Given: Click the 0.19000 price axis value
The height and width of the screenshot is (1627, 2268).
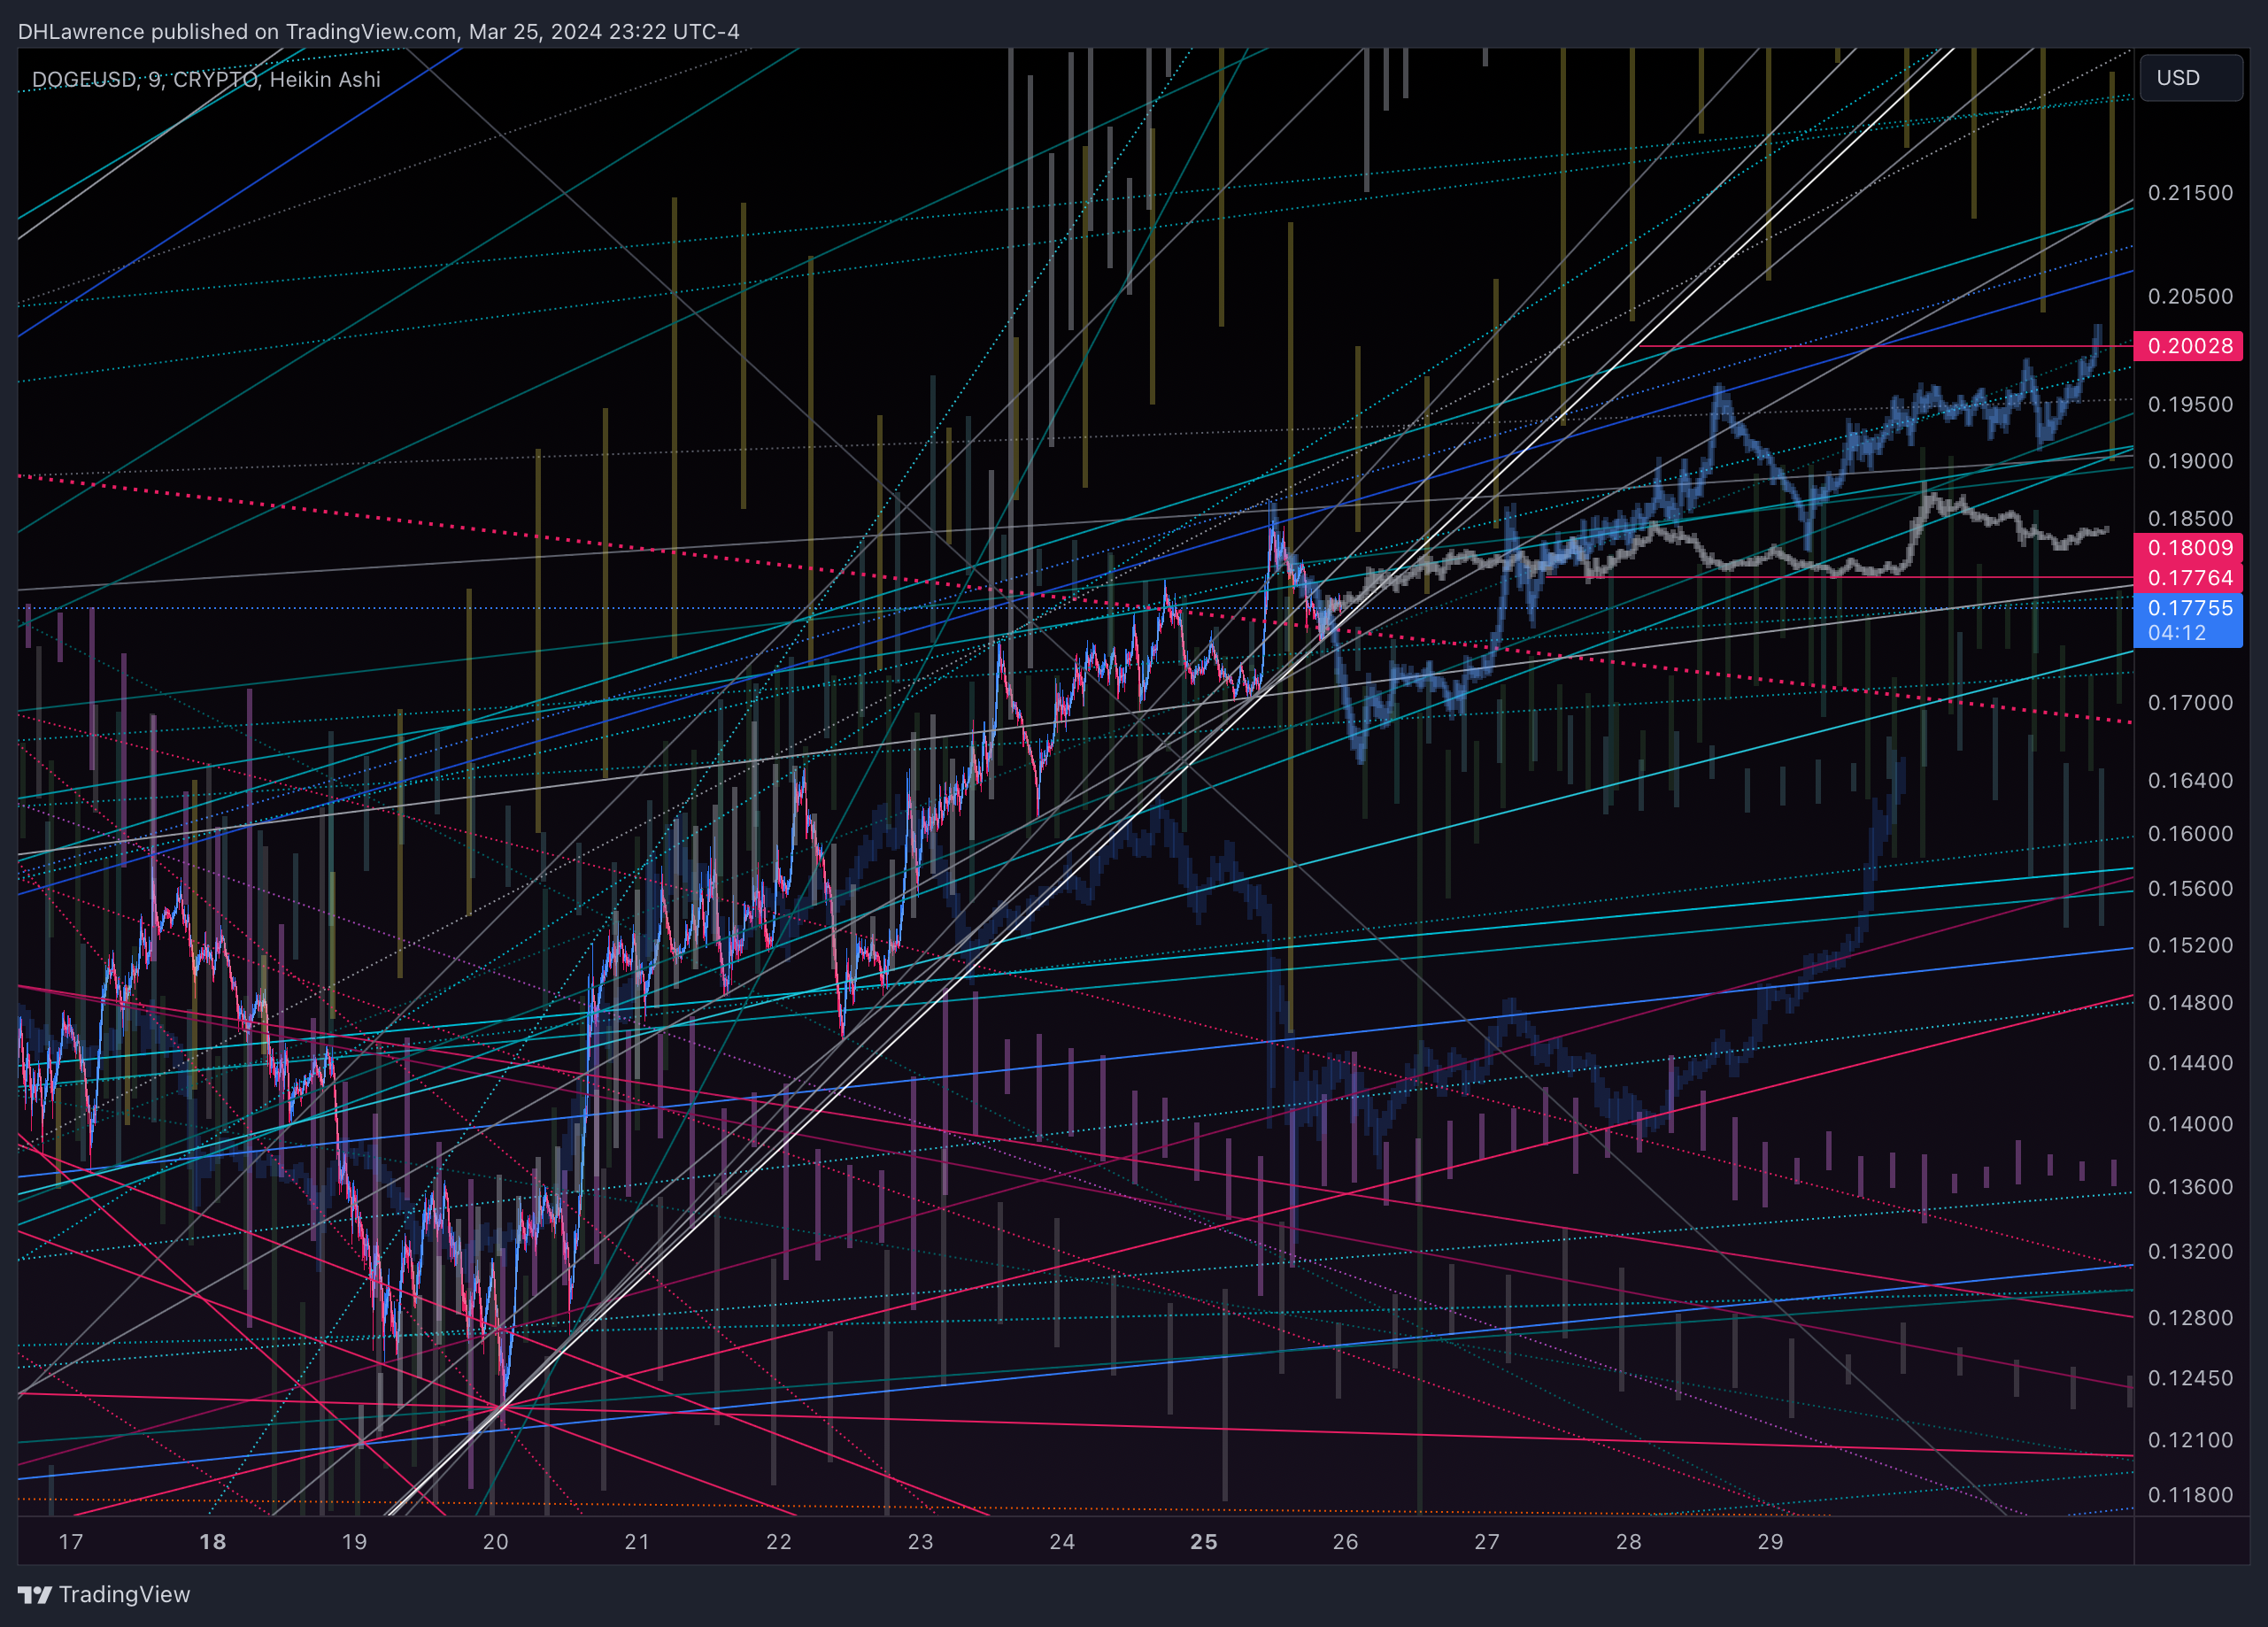Looking at the screenshot, I should click(2190, 461).
